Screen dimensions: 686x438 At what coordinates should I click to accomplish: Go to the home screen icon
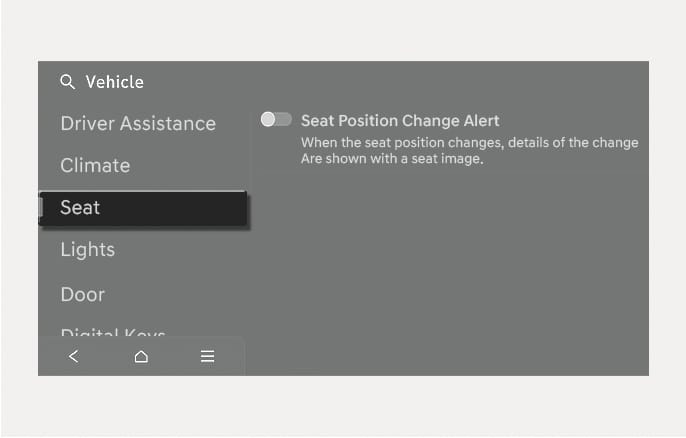[141, 356]
